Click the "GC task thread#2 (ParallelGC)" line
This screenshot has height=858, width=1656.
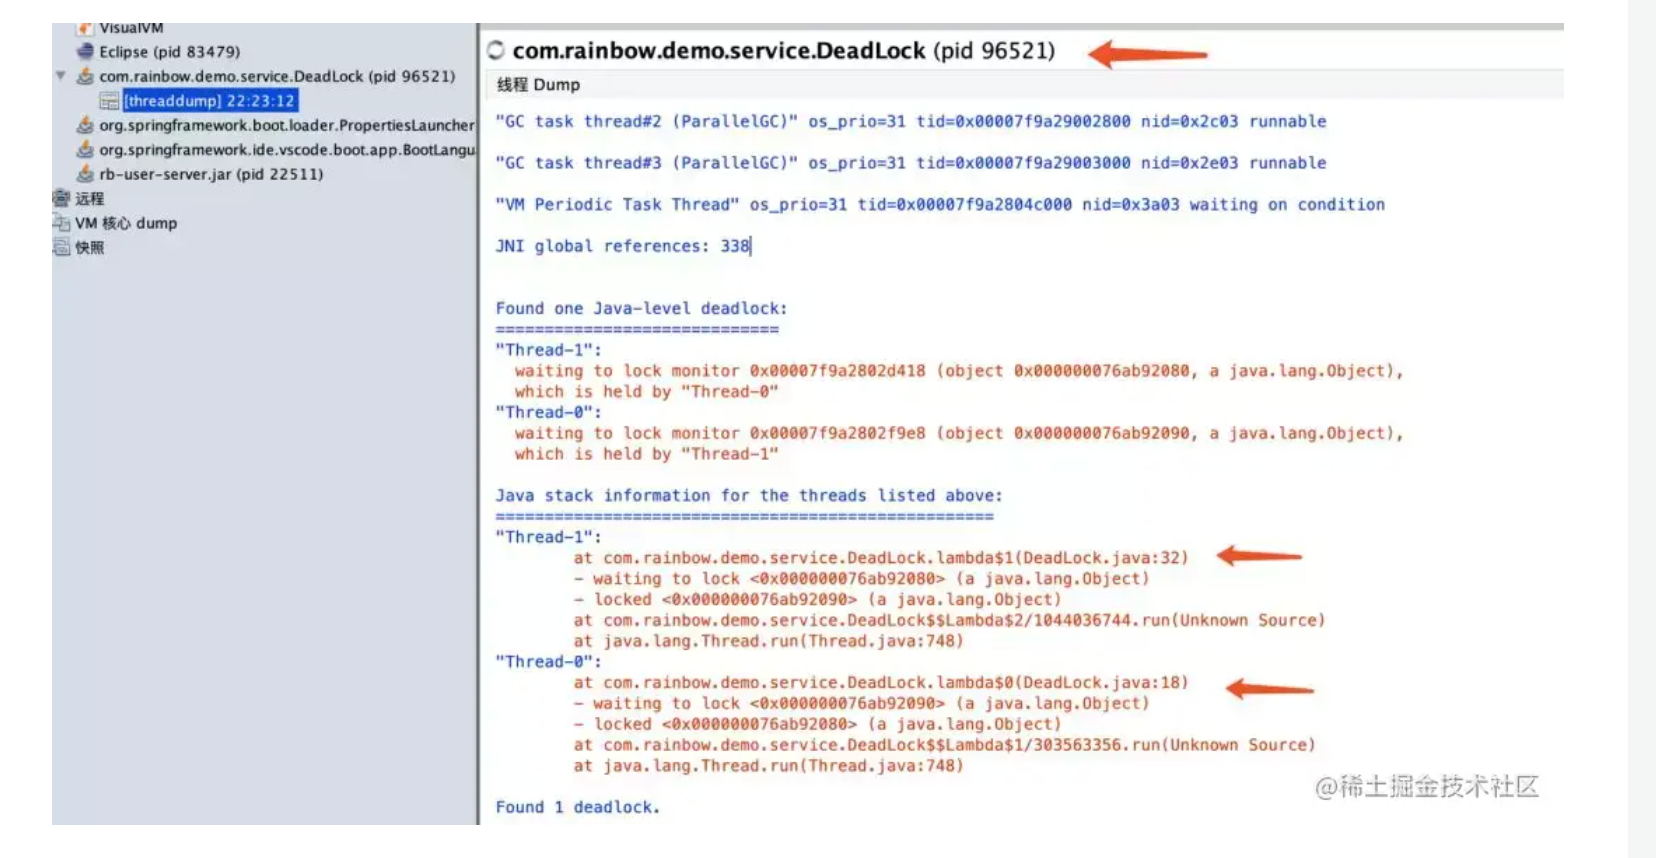point(911,121)
